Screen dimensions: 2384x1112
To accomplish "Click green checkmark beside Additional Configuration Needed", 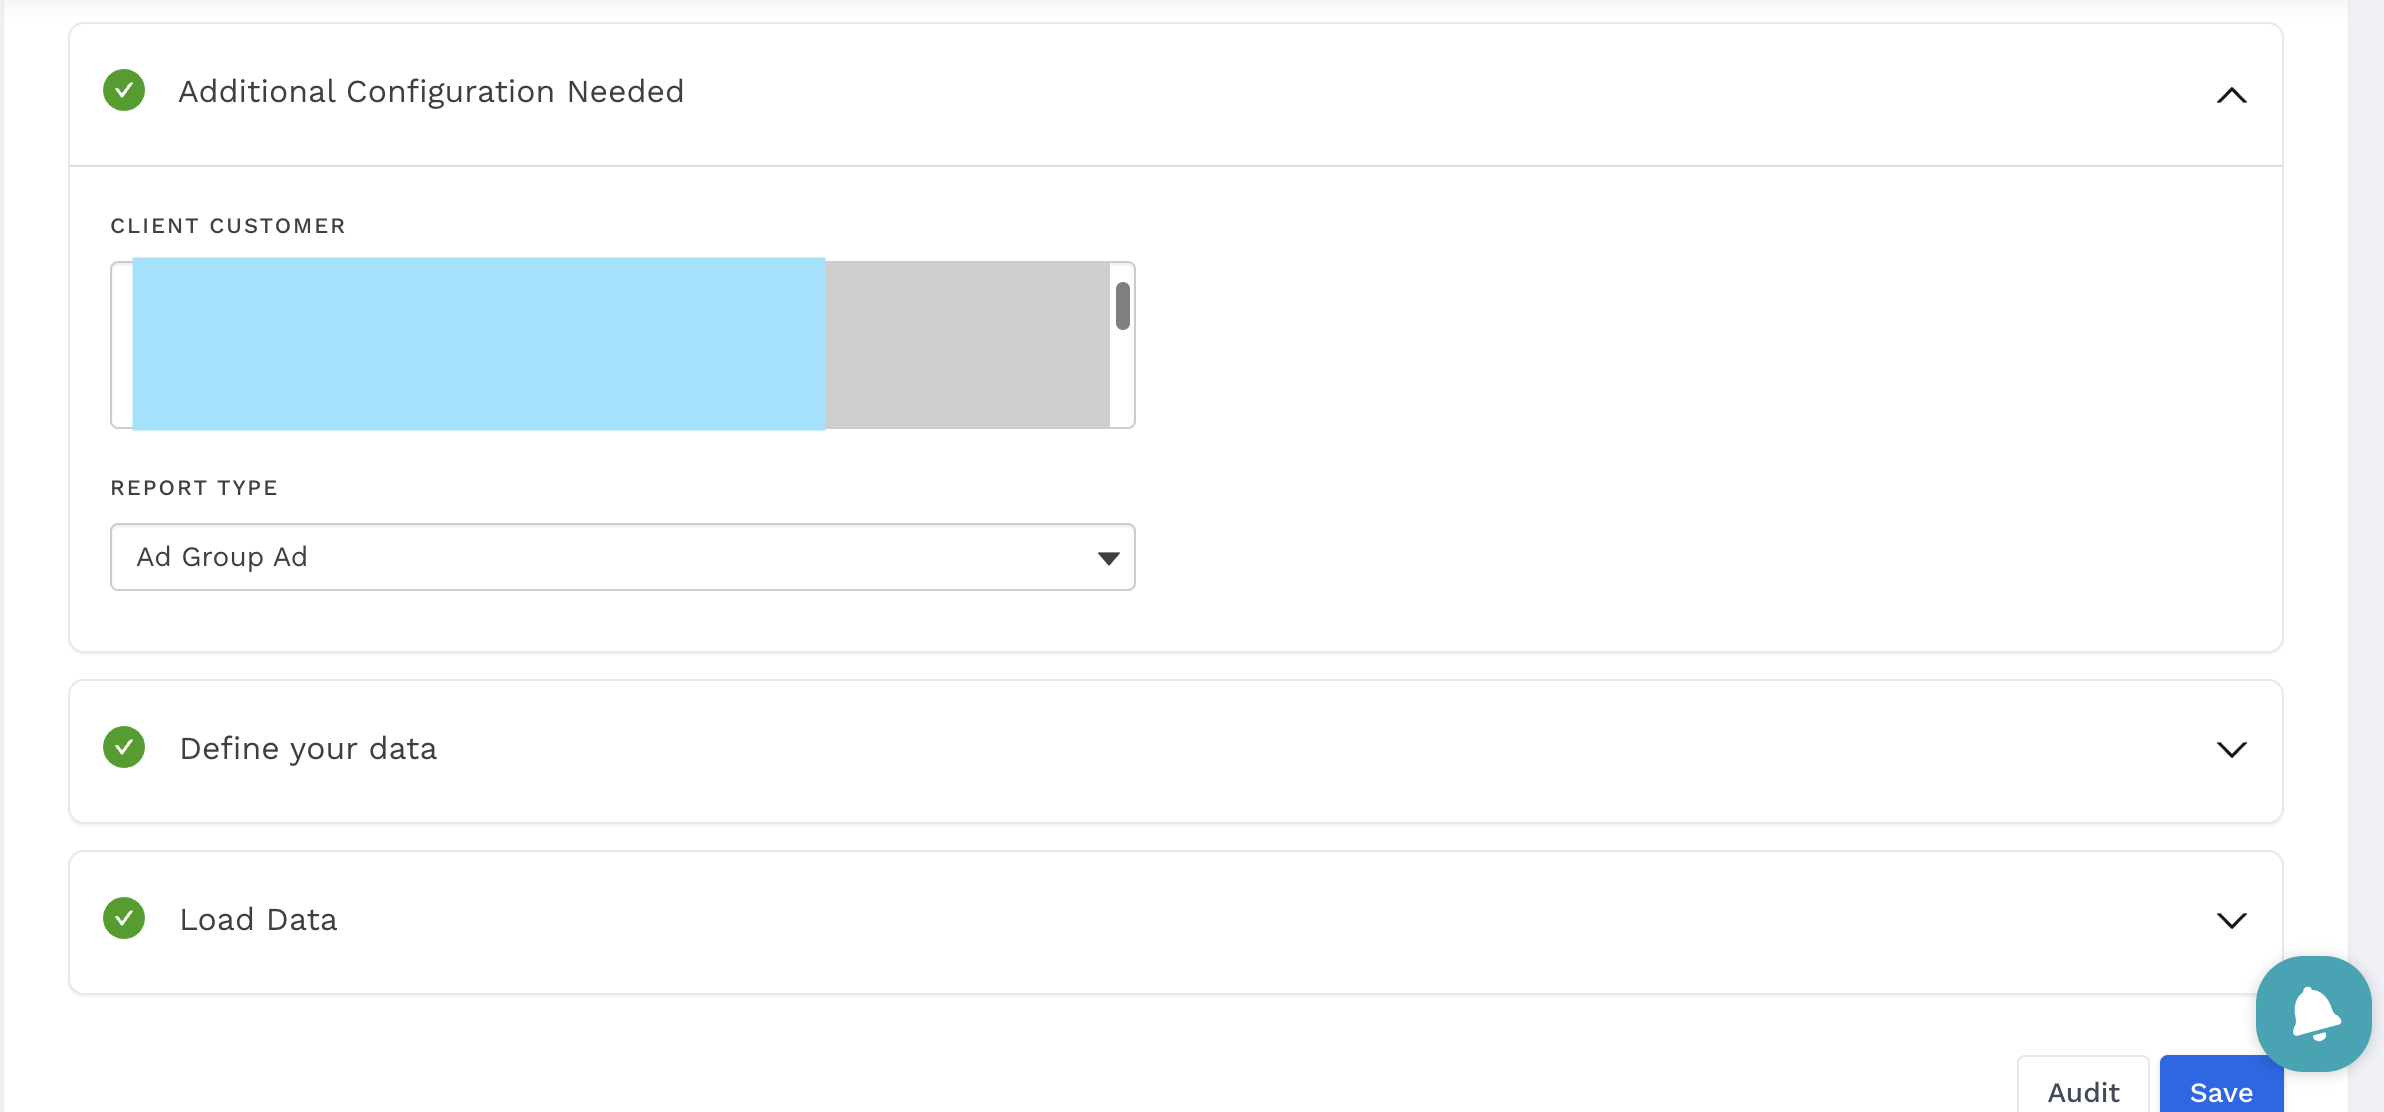I will coord(124,91).
